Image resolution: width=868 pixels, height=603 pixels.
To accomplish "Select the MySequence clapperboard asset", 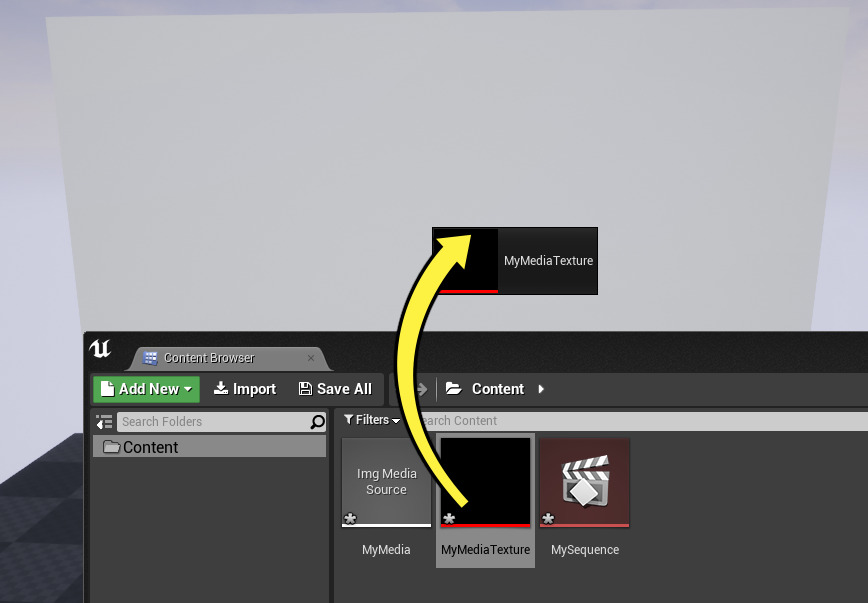I will (585, 482).
